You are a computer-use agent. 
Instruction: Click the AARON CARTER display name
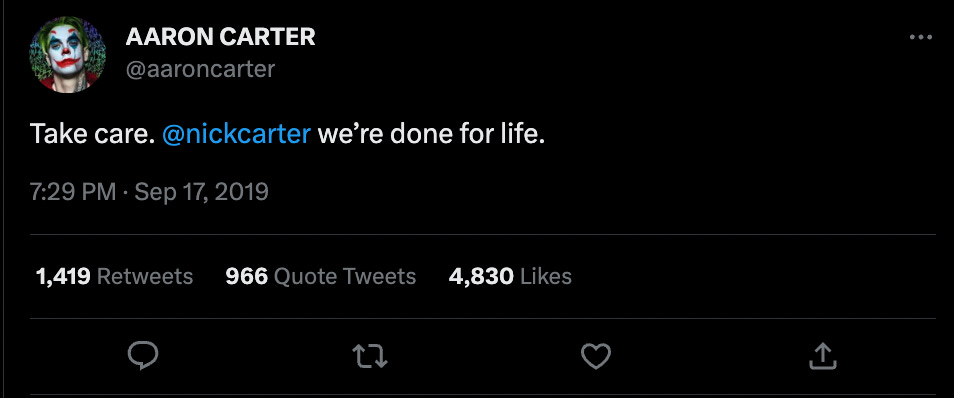click(x=220, y=37)
